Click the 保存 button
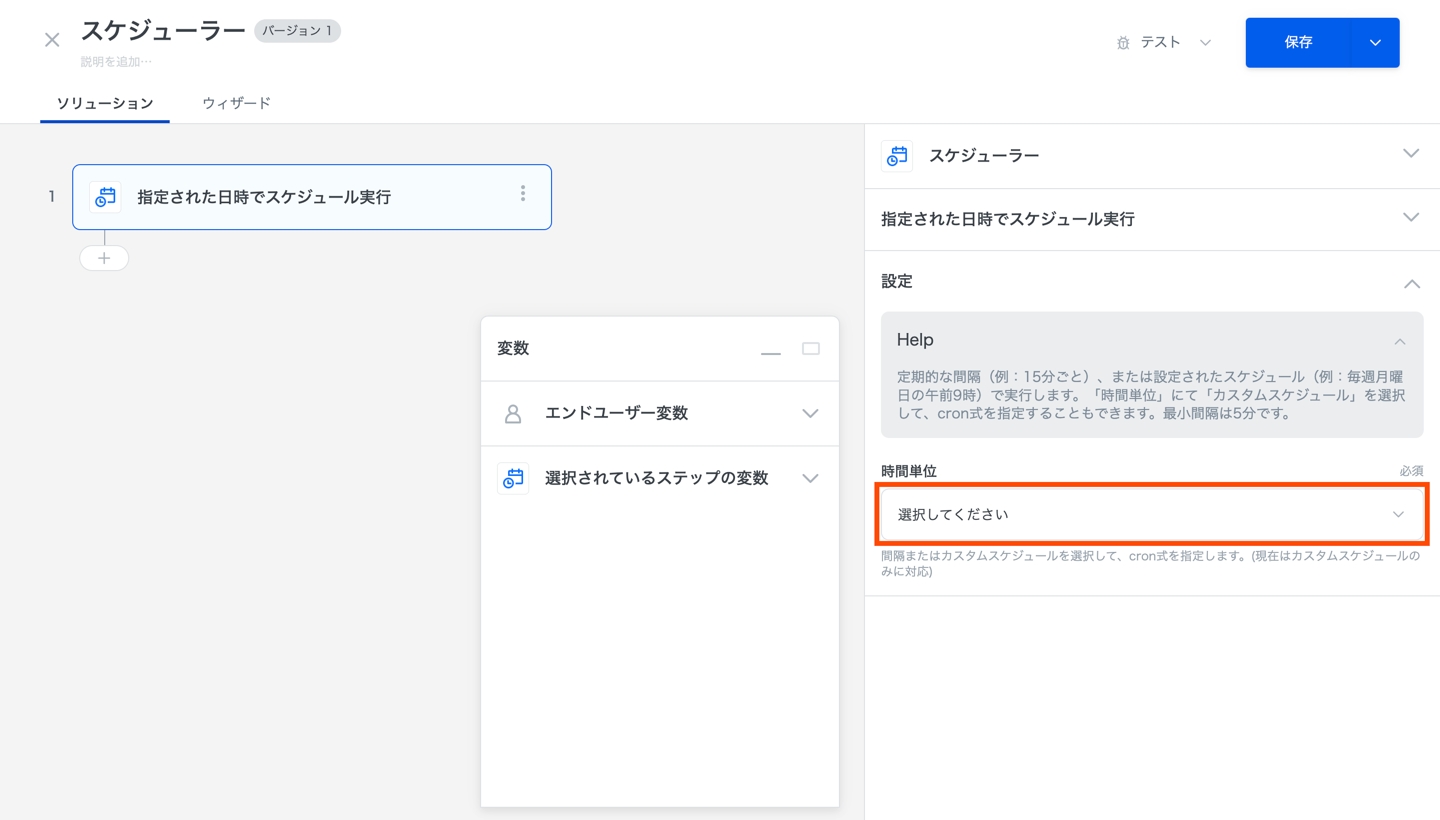 1298,43
